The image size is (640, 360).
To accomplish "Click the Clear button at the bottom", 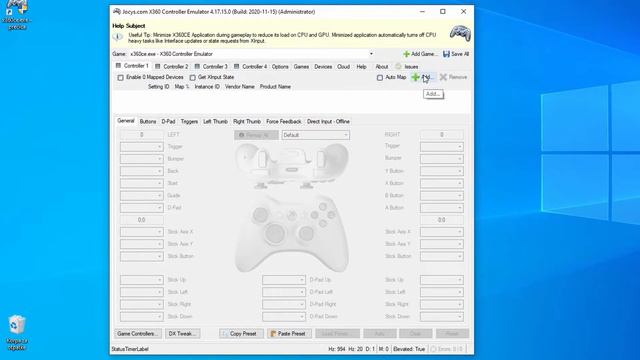I will 416,334.
